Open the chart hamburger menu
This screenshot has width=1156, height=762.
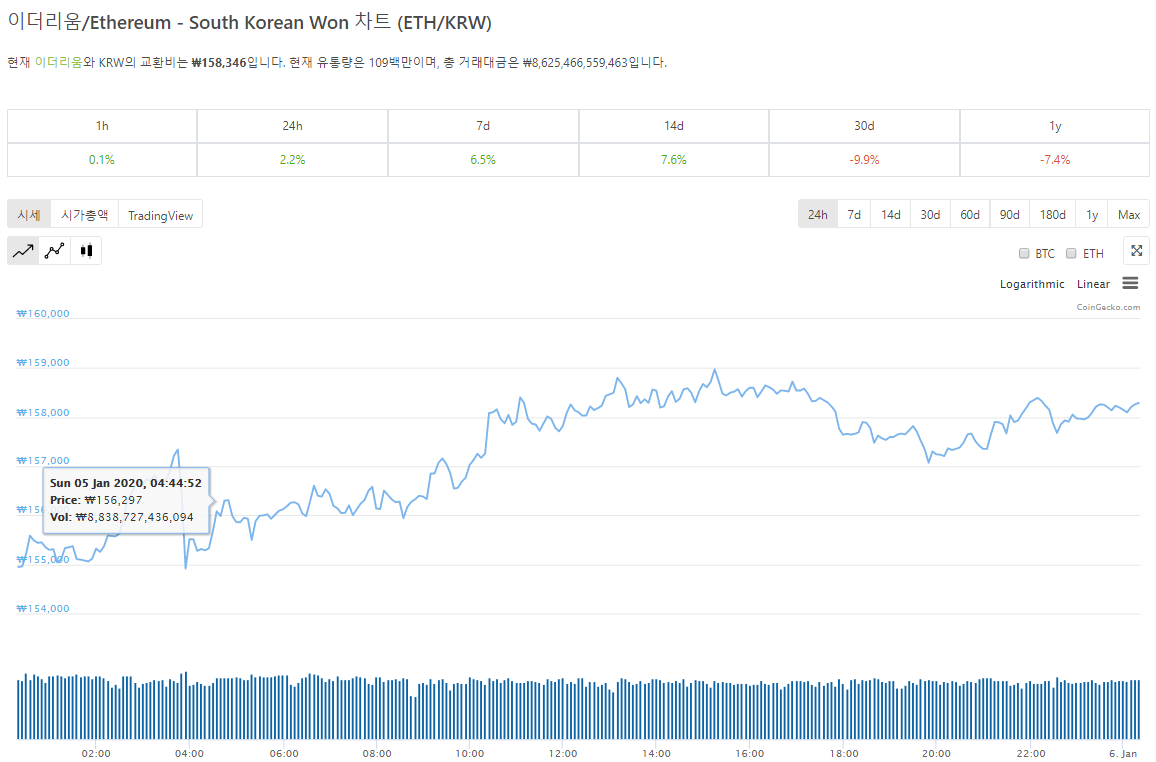pos(1130,284)
